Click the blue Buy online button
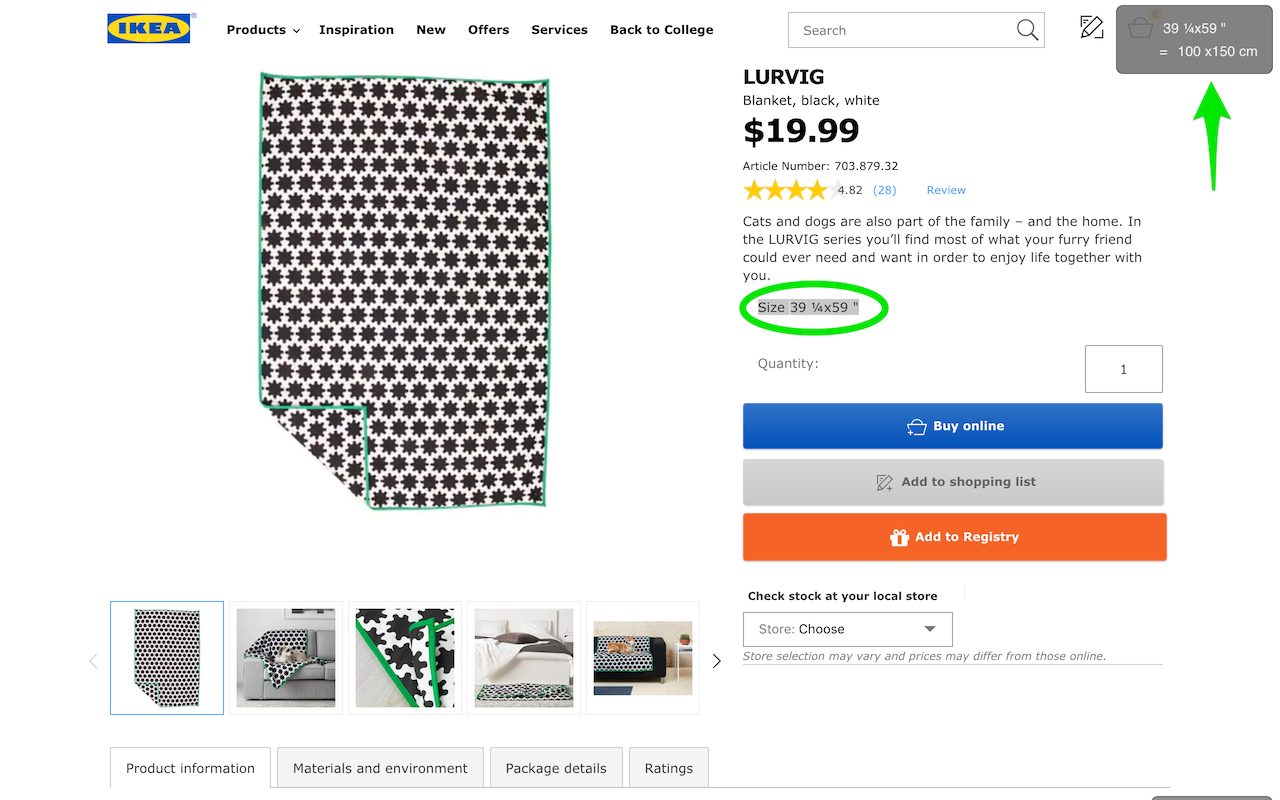1280x800 pixels. (x=952, y=426)
